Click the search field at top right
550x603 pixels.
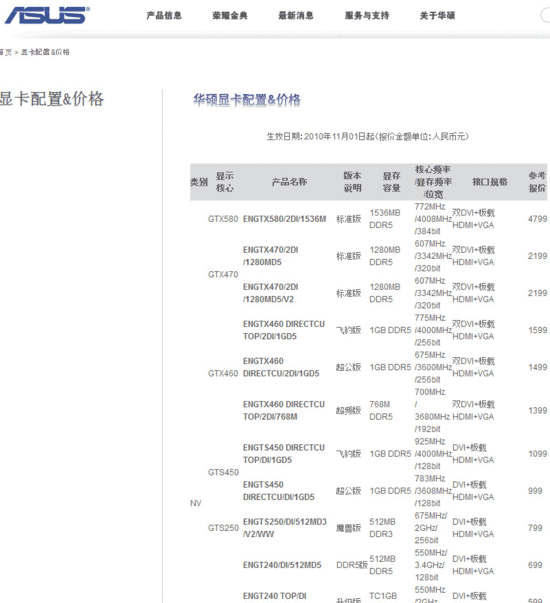coord(545,15)
